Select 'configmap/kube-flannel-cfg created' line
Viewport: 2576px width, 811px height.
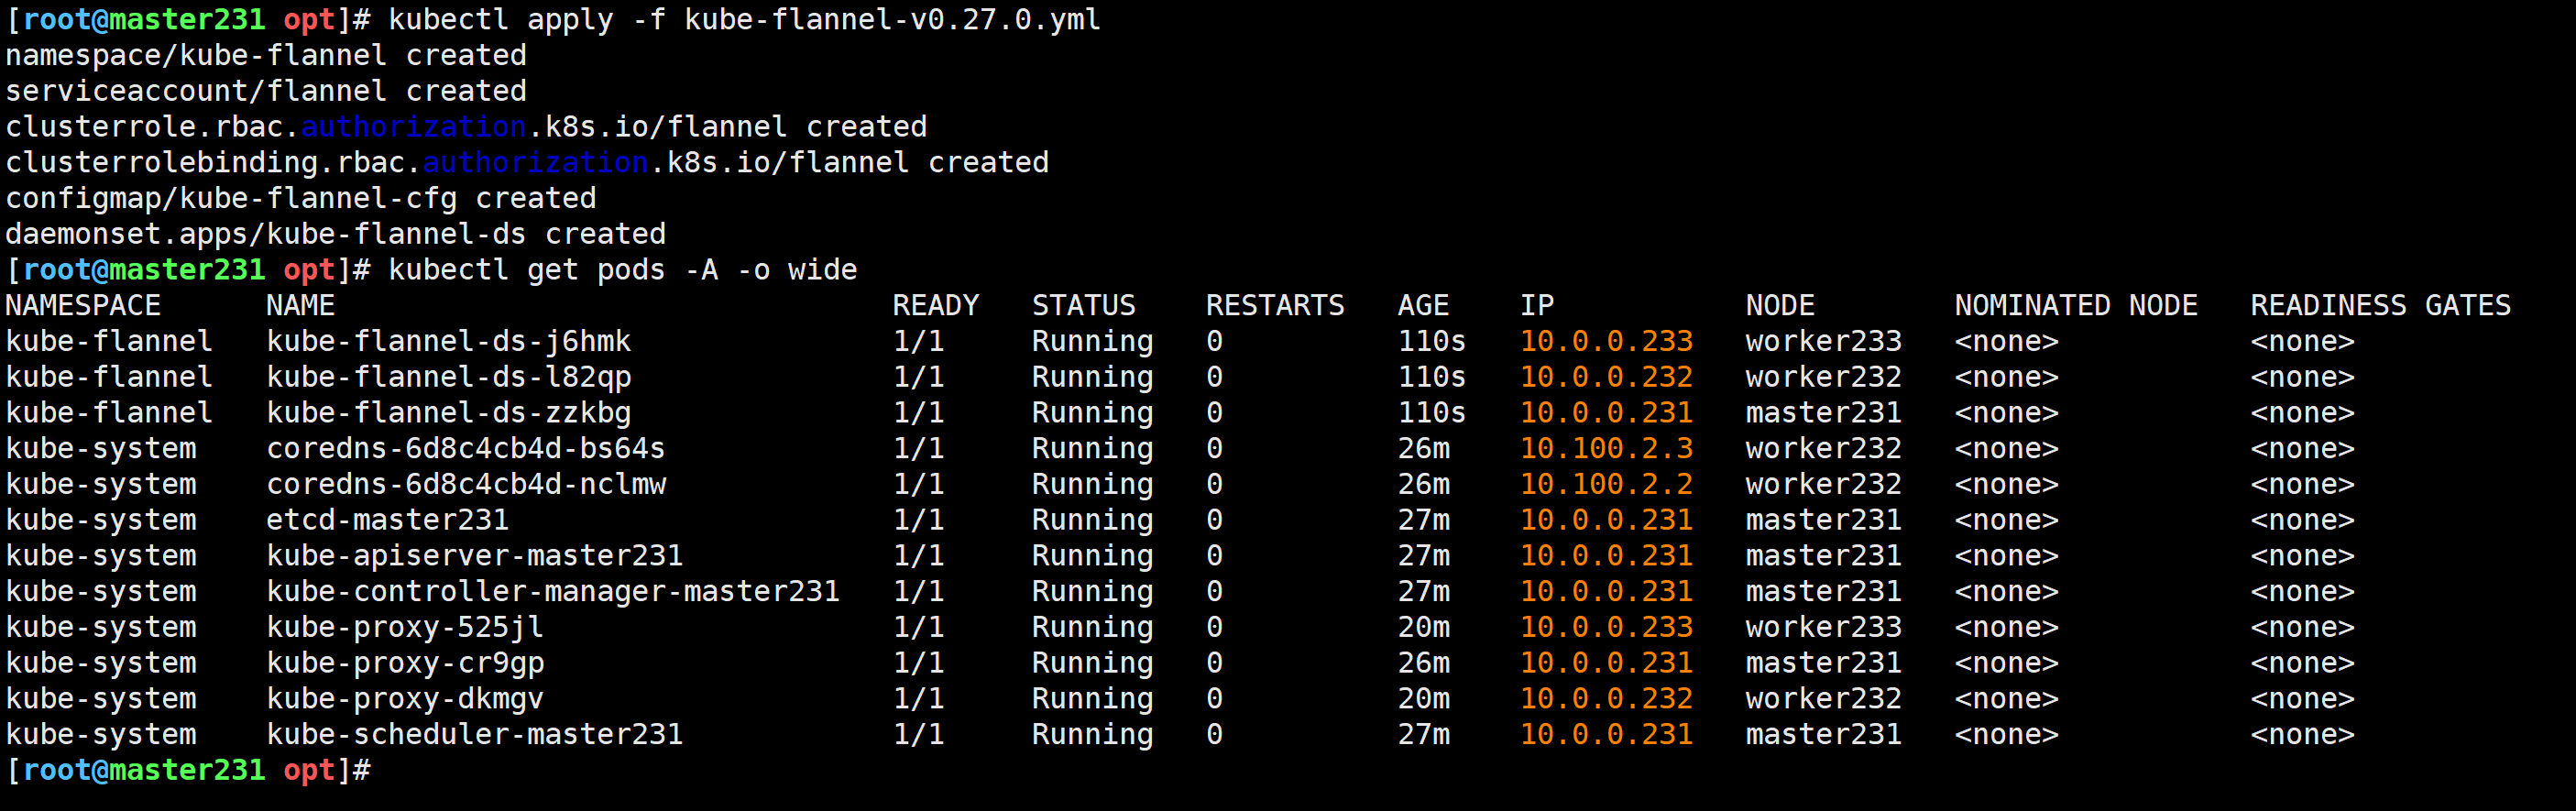coord(301,199)
